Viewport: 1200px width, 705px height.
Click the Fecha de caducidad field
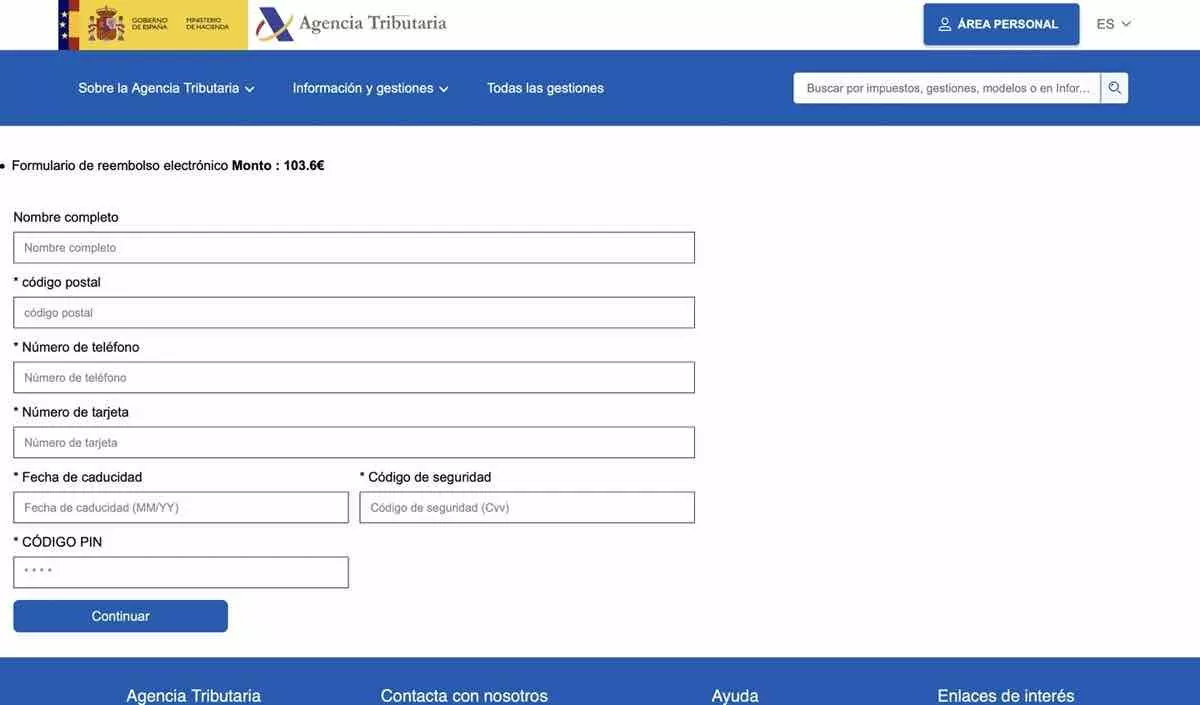181,508
